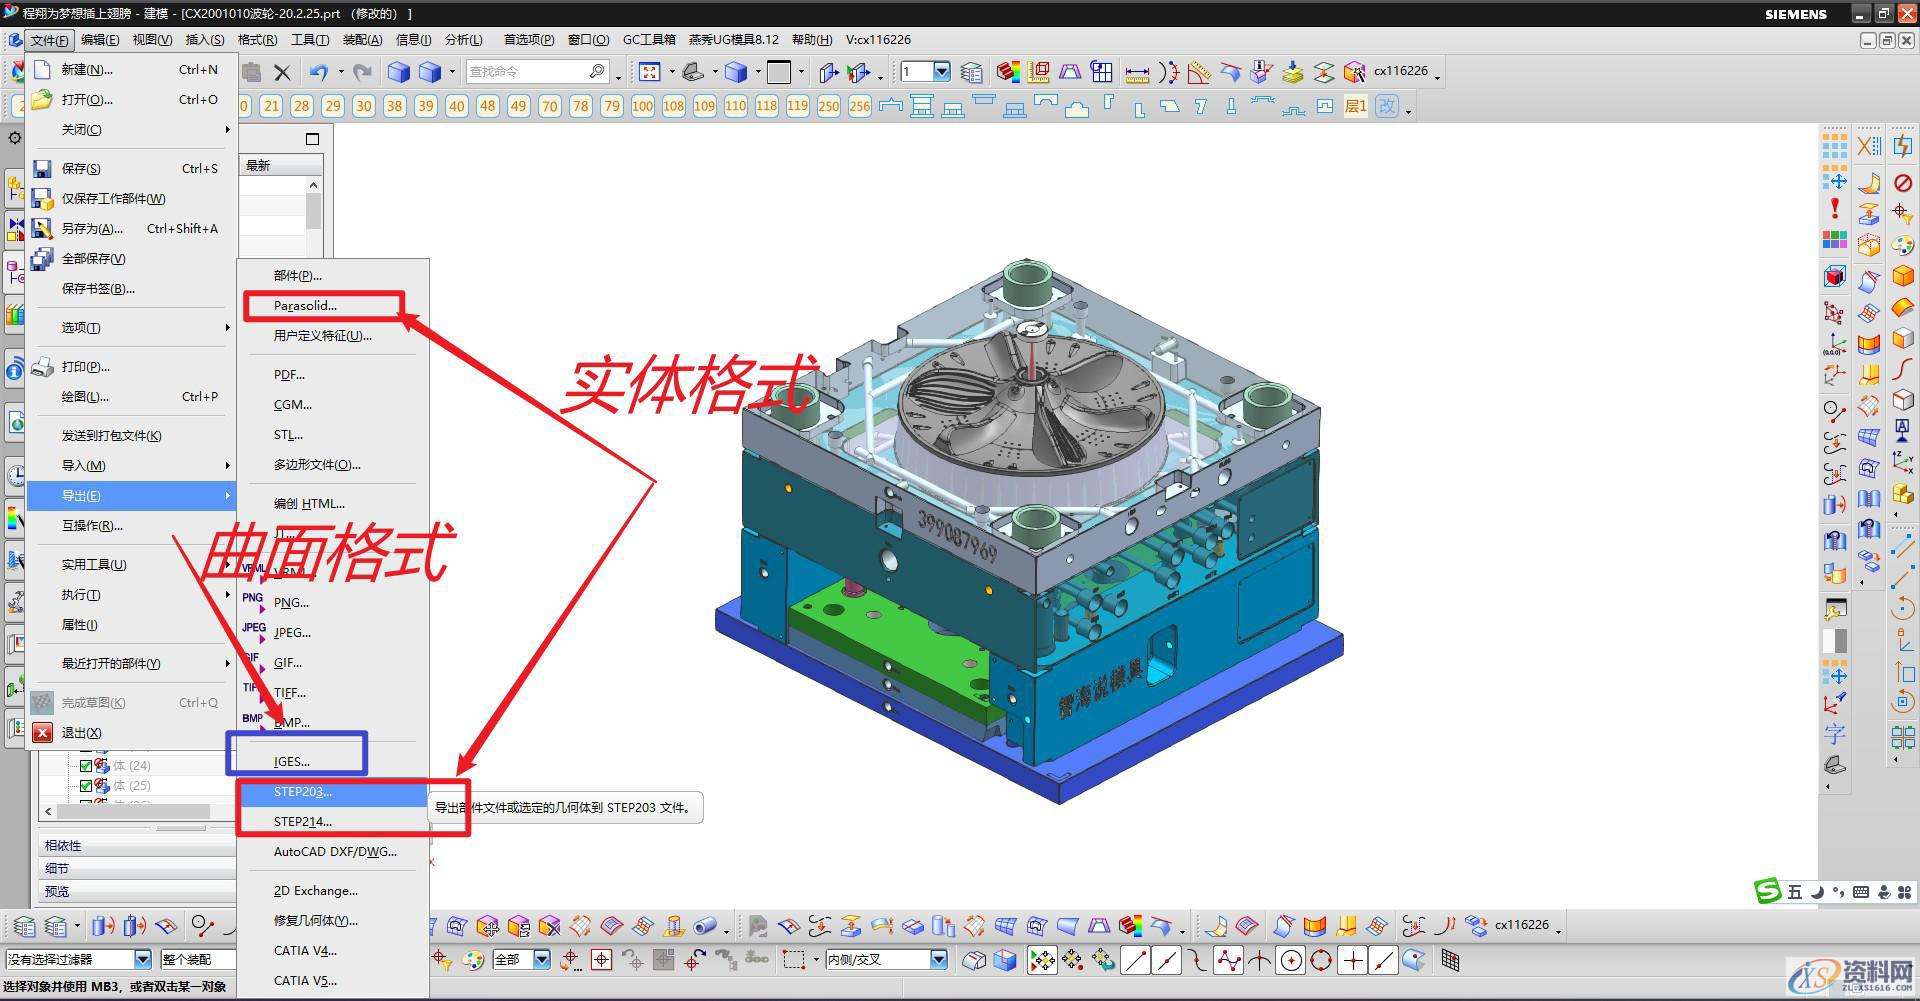Toggle checkbox for body (25)

[85, 786]
